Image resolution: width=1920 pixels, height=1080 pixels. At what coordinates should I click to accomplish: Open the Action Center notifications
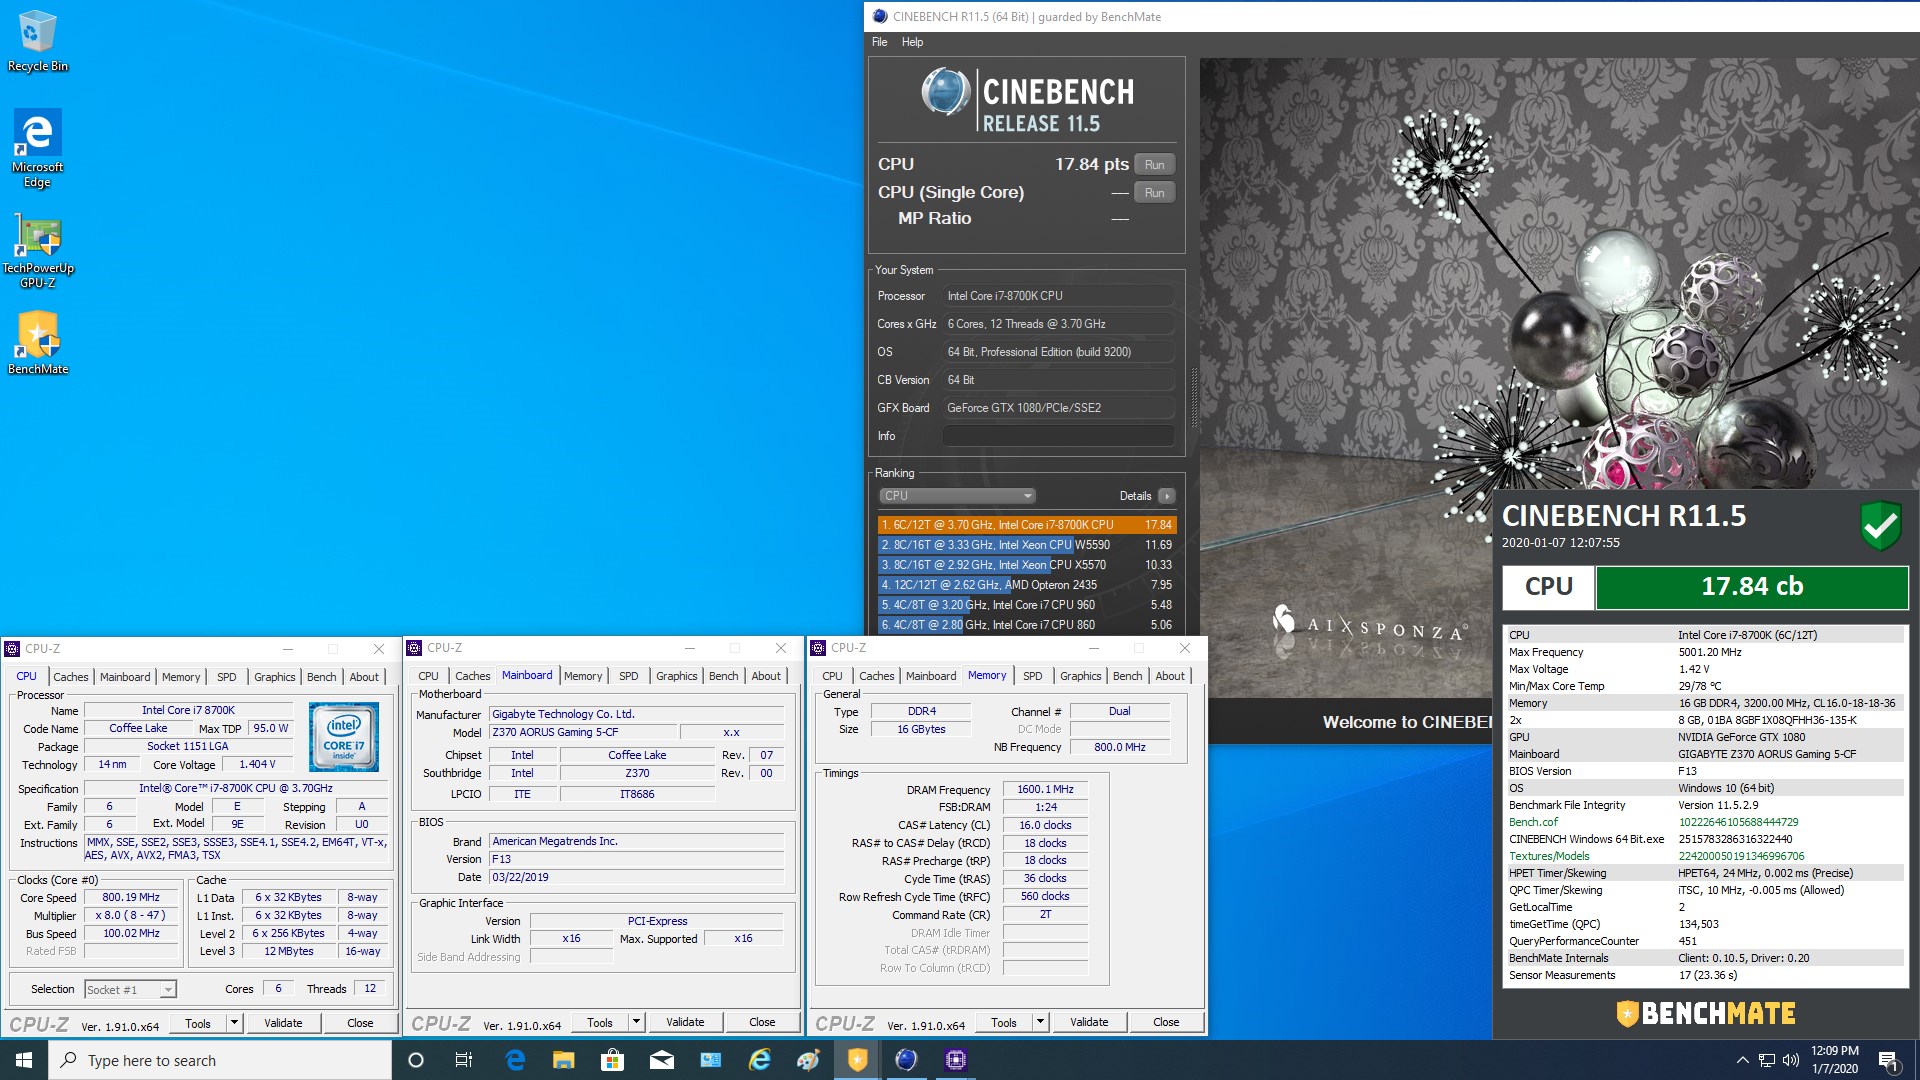(x=1889, y=1060)
